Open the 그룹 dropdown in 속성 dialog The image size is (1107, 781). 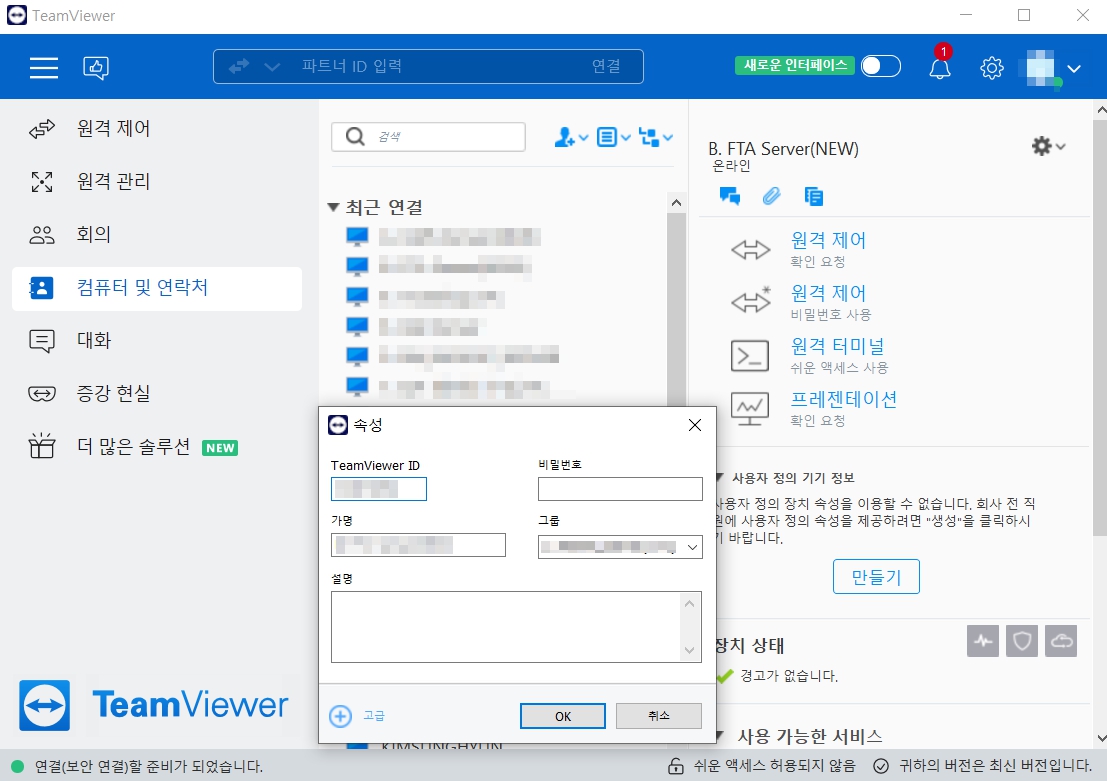620,547
